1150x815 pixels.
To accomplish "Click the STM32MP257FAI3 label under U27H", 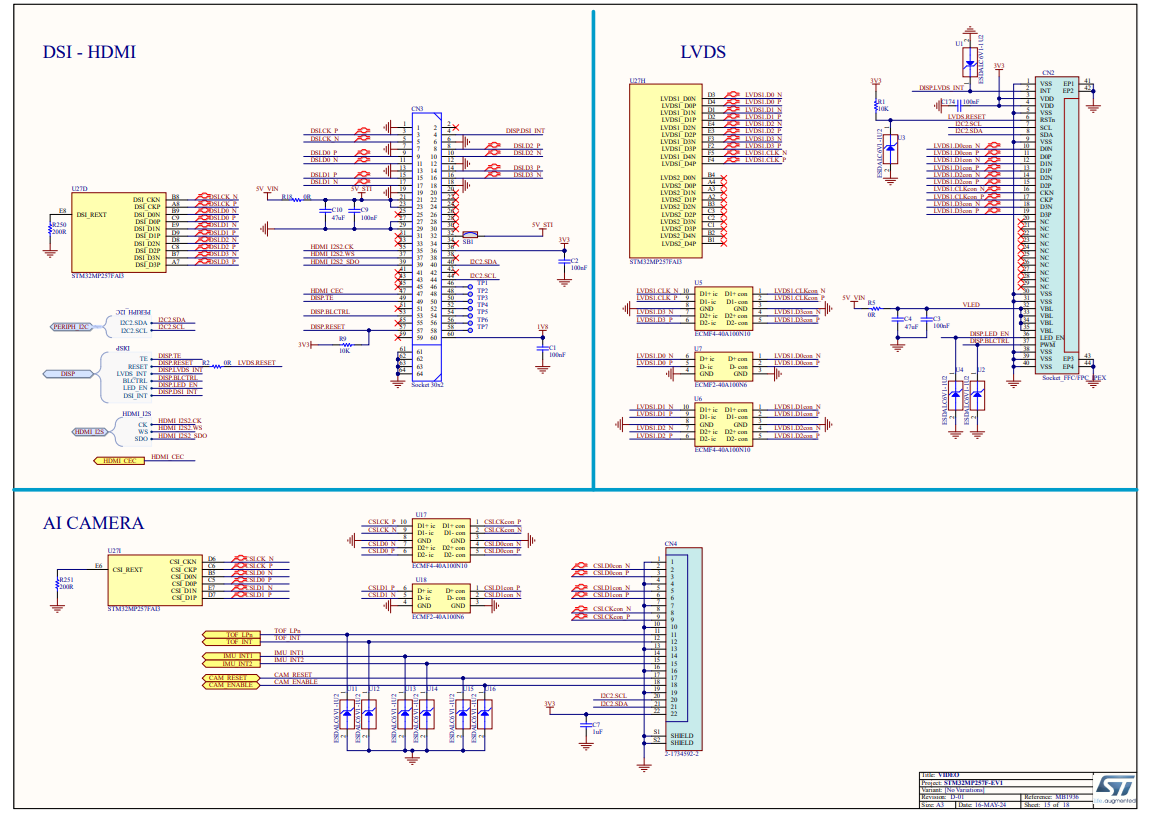I will point(656,262).
